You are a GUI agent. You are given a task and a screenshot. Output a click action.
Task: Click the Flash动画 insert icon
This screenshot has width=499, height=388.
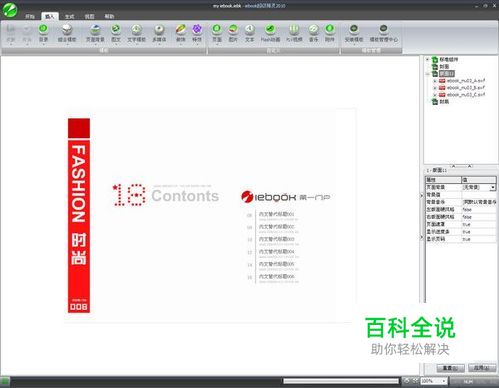click(270, 29)
